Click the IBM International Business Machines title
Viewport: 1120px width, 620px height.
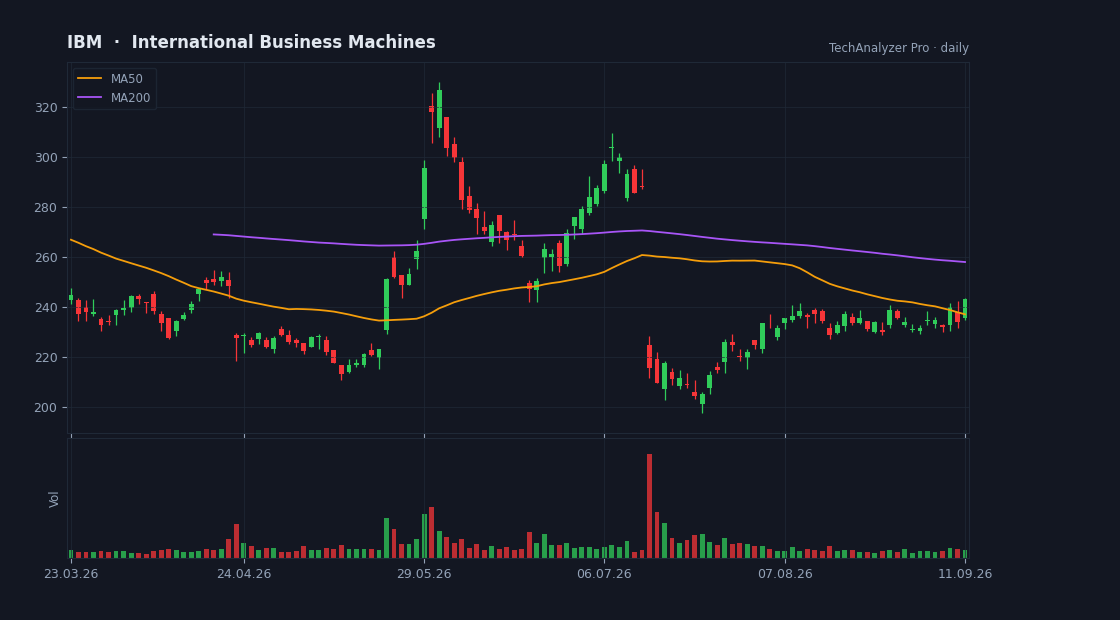251,42
